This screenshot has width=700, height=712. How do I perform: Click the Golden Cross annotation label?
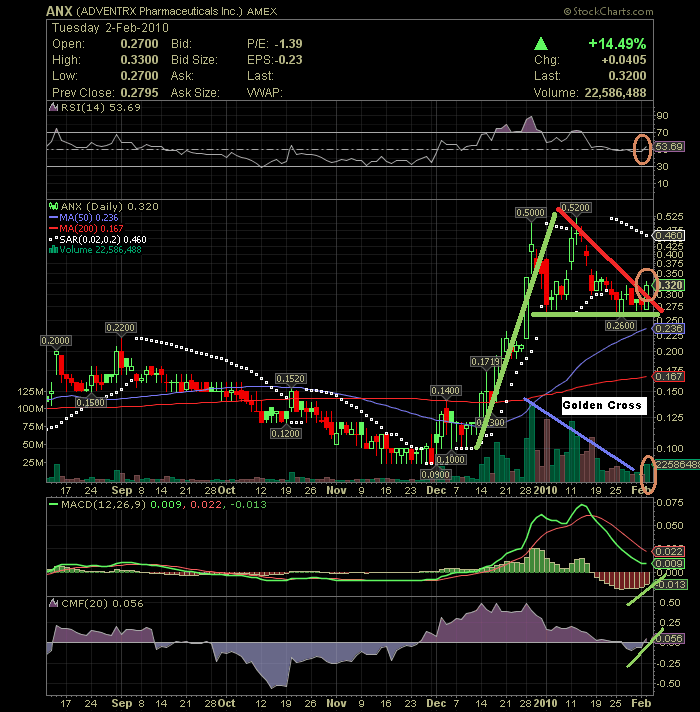coord(602,406)
